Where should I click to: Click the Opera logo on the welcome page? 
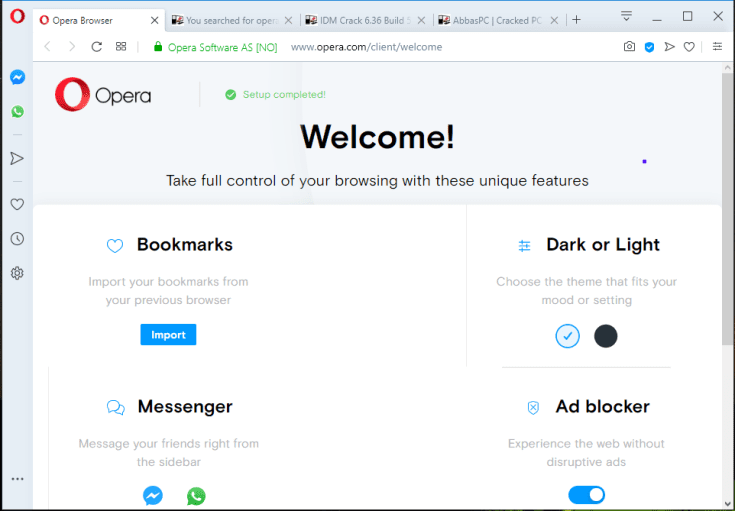103,95
